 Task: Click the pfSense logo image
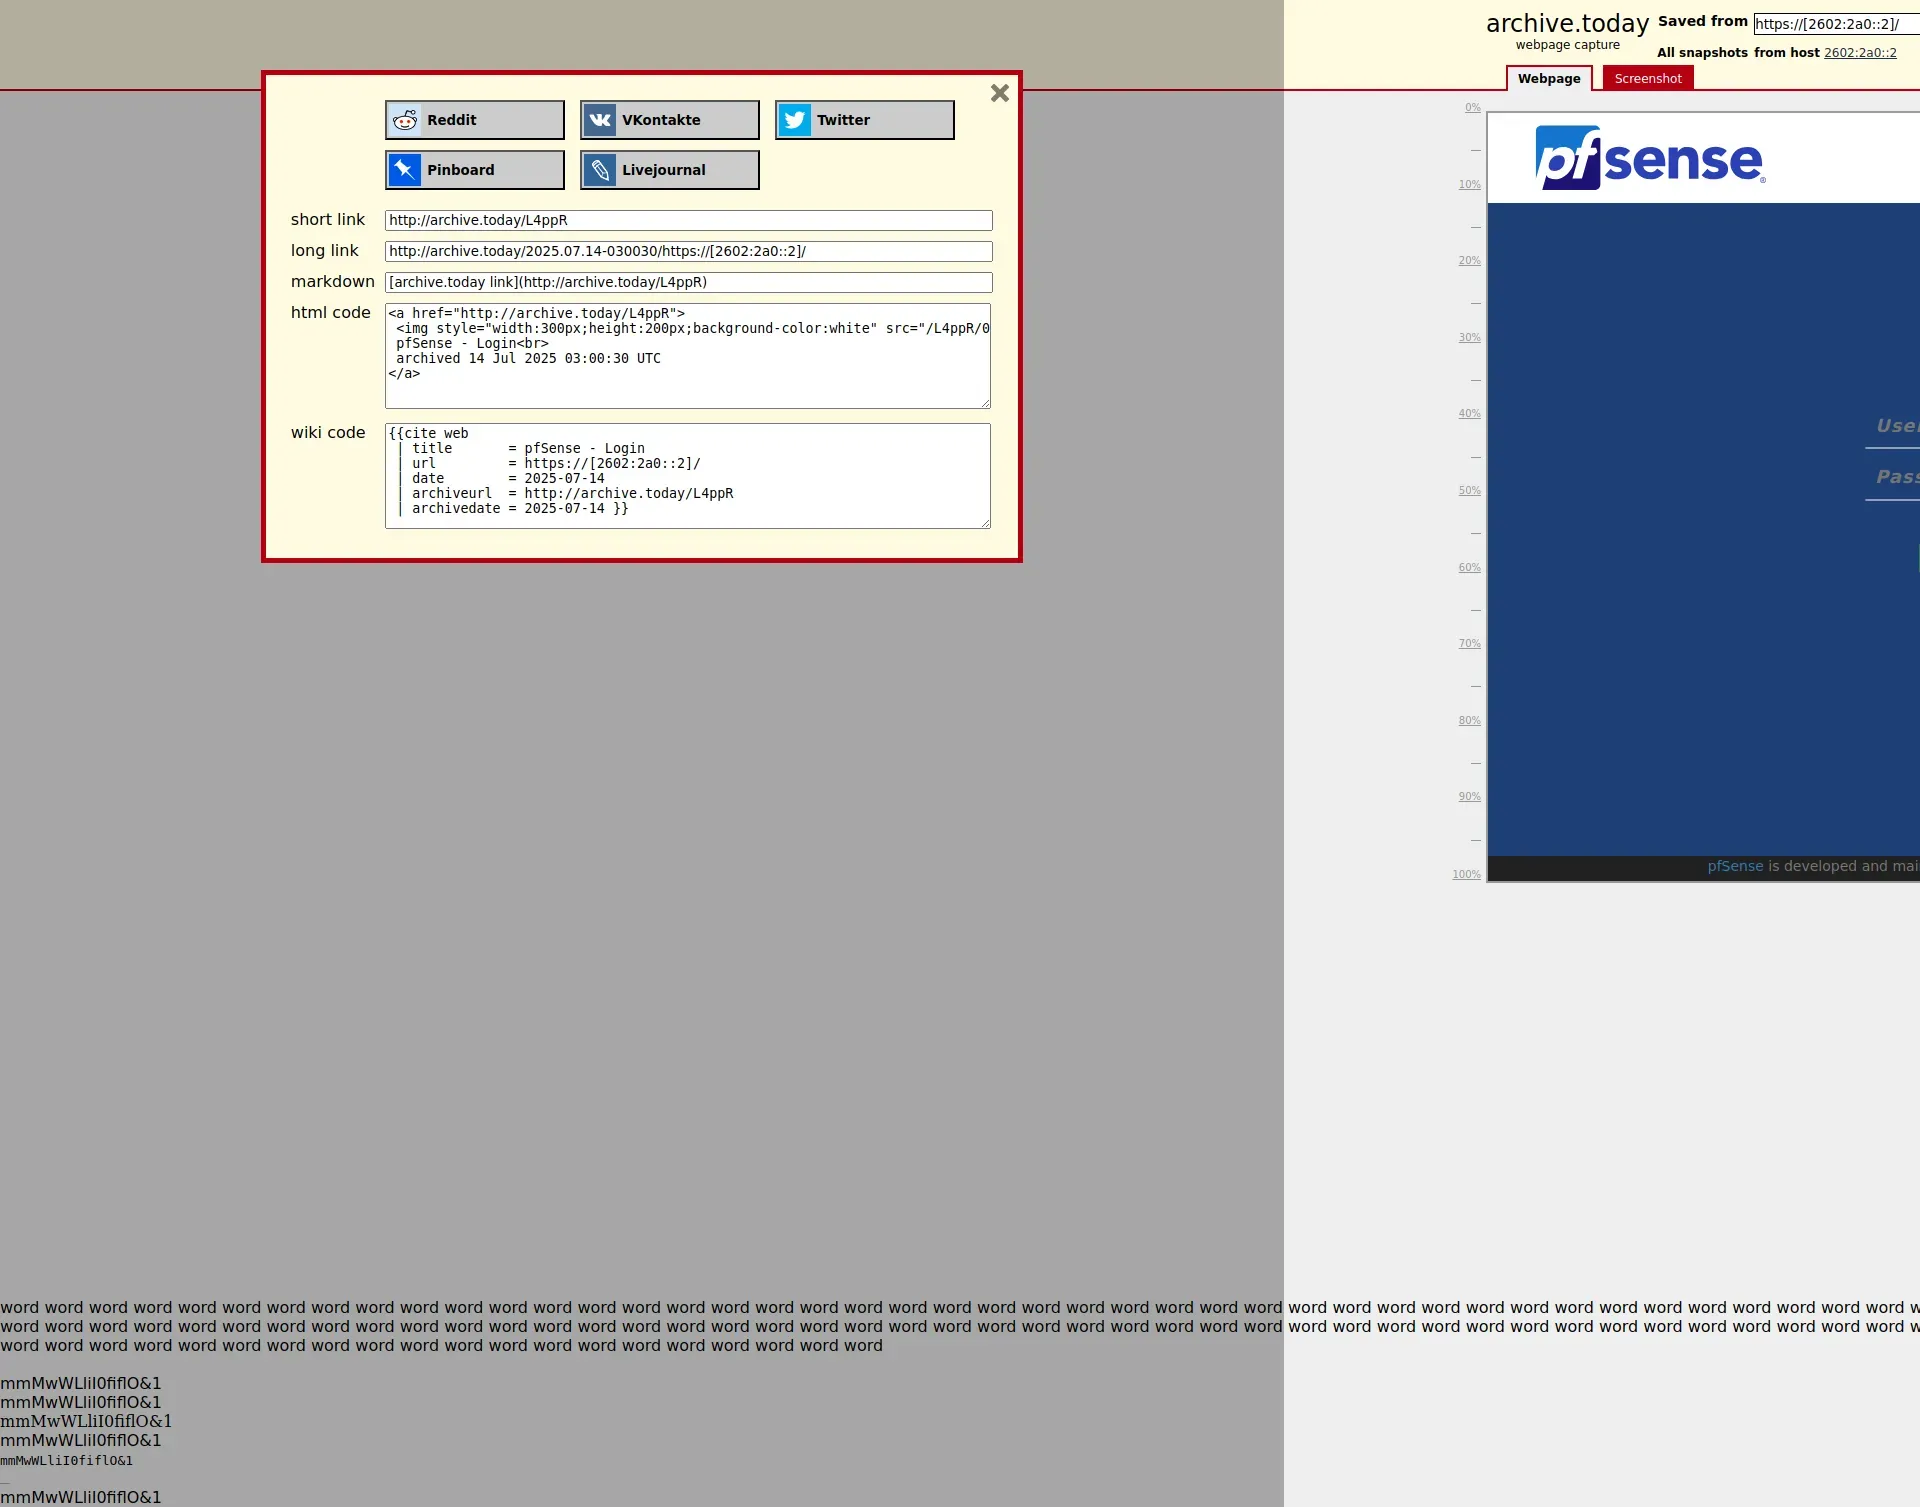coord(1650,158)
